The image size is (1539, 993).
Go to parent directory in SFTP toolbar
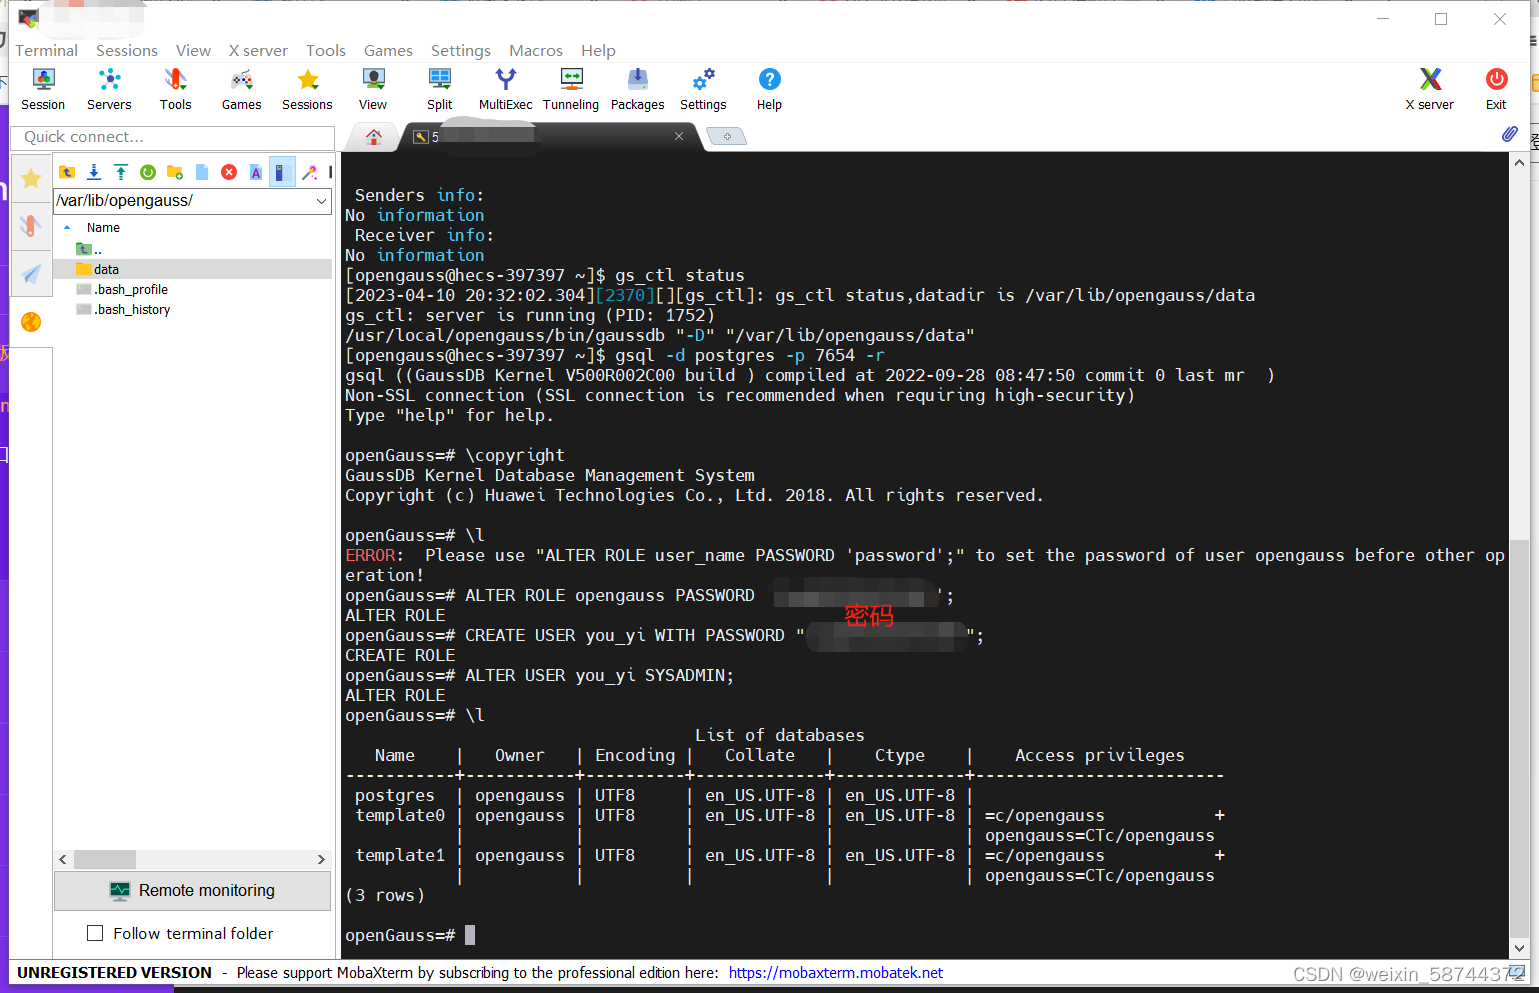pos(67,172)
